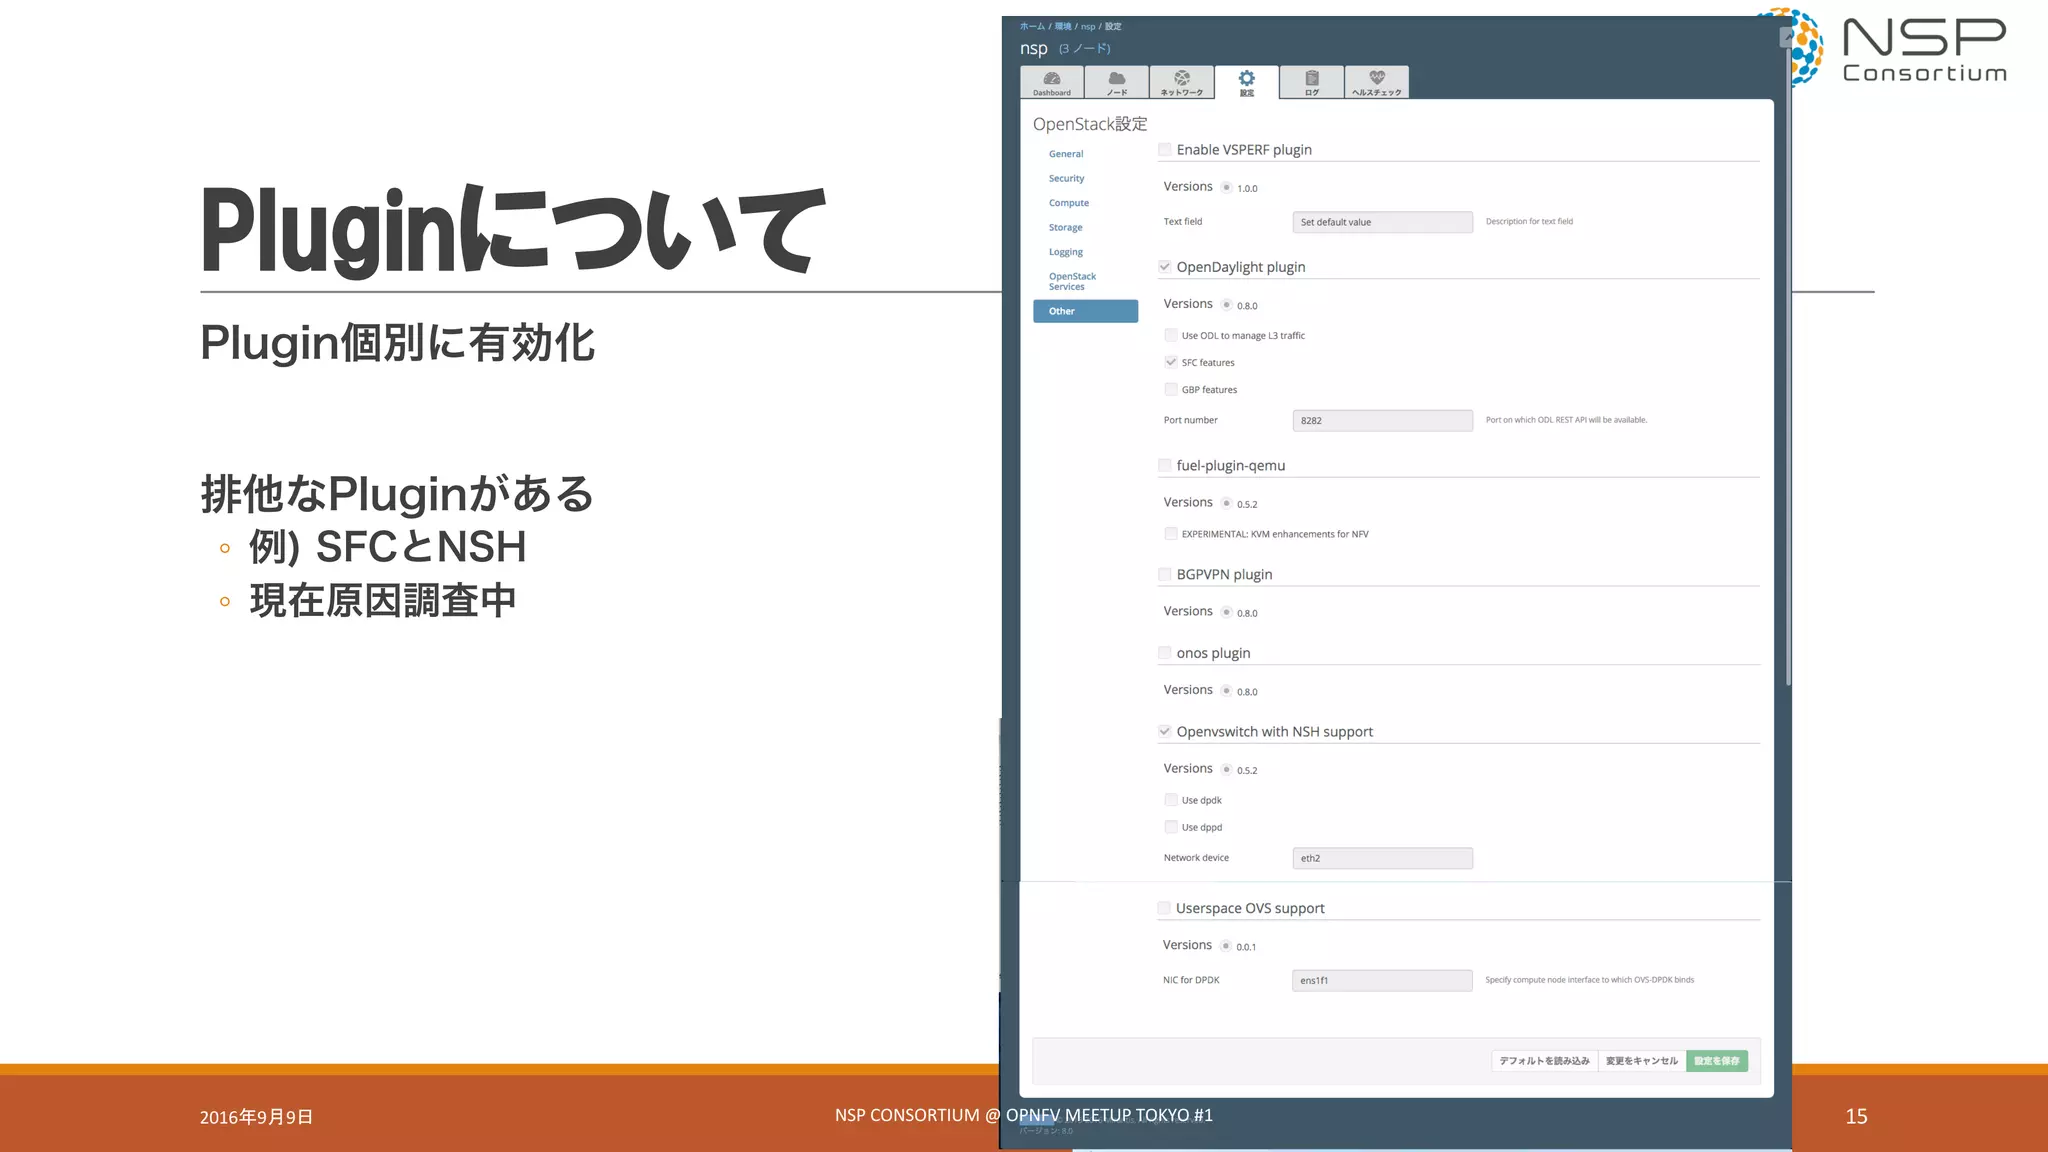This screenshot has width=2048, height=1152.
Task: Toggle Openvswitch with NSH support checkbox
Action: point(1165,731)
